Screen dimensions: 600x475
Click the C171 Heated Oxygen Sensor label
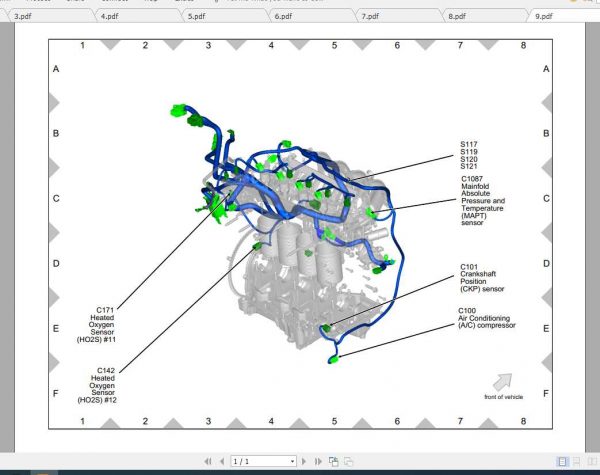pos(96,325)
